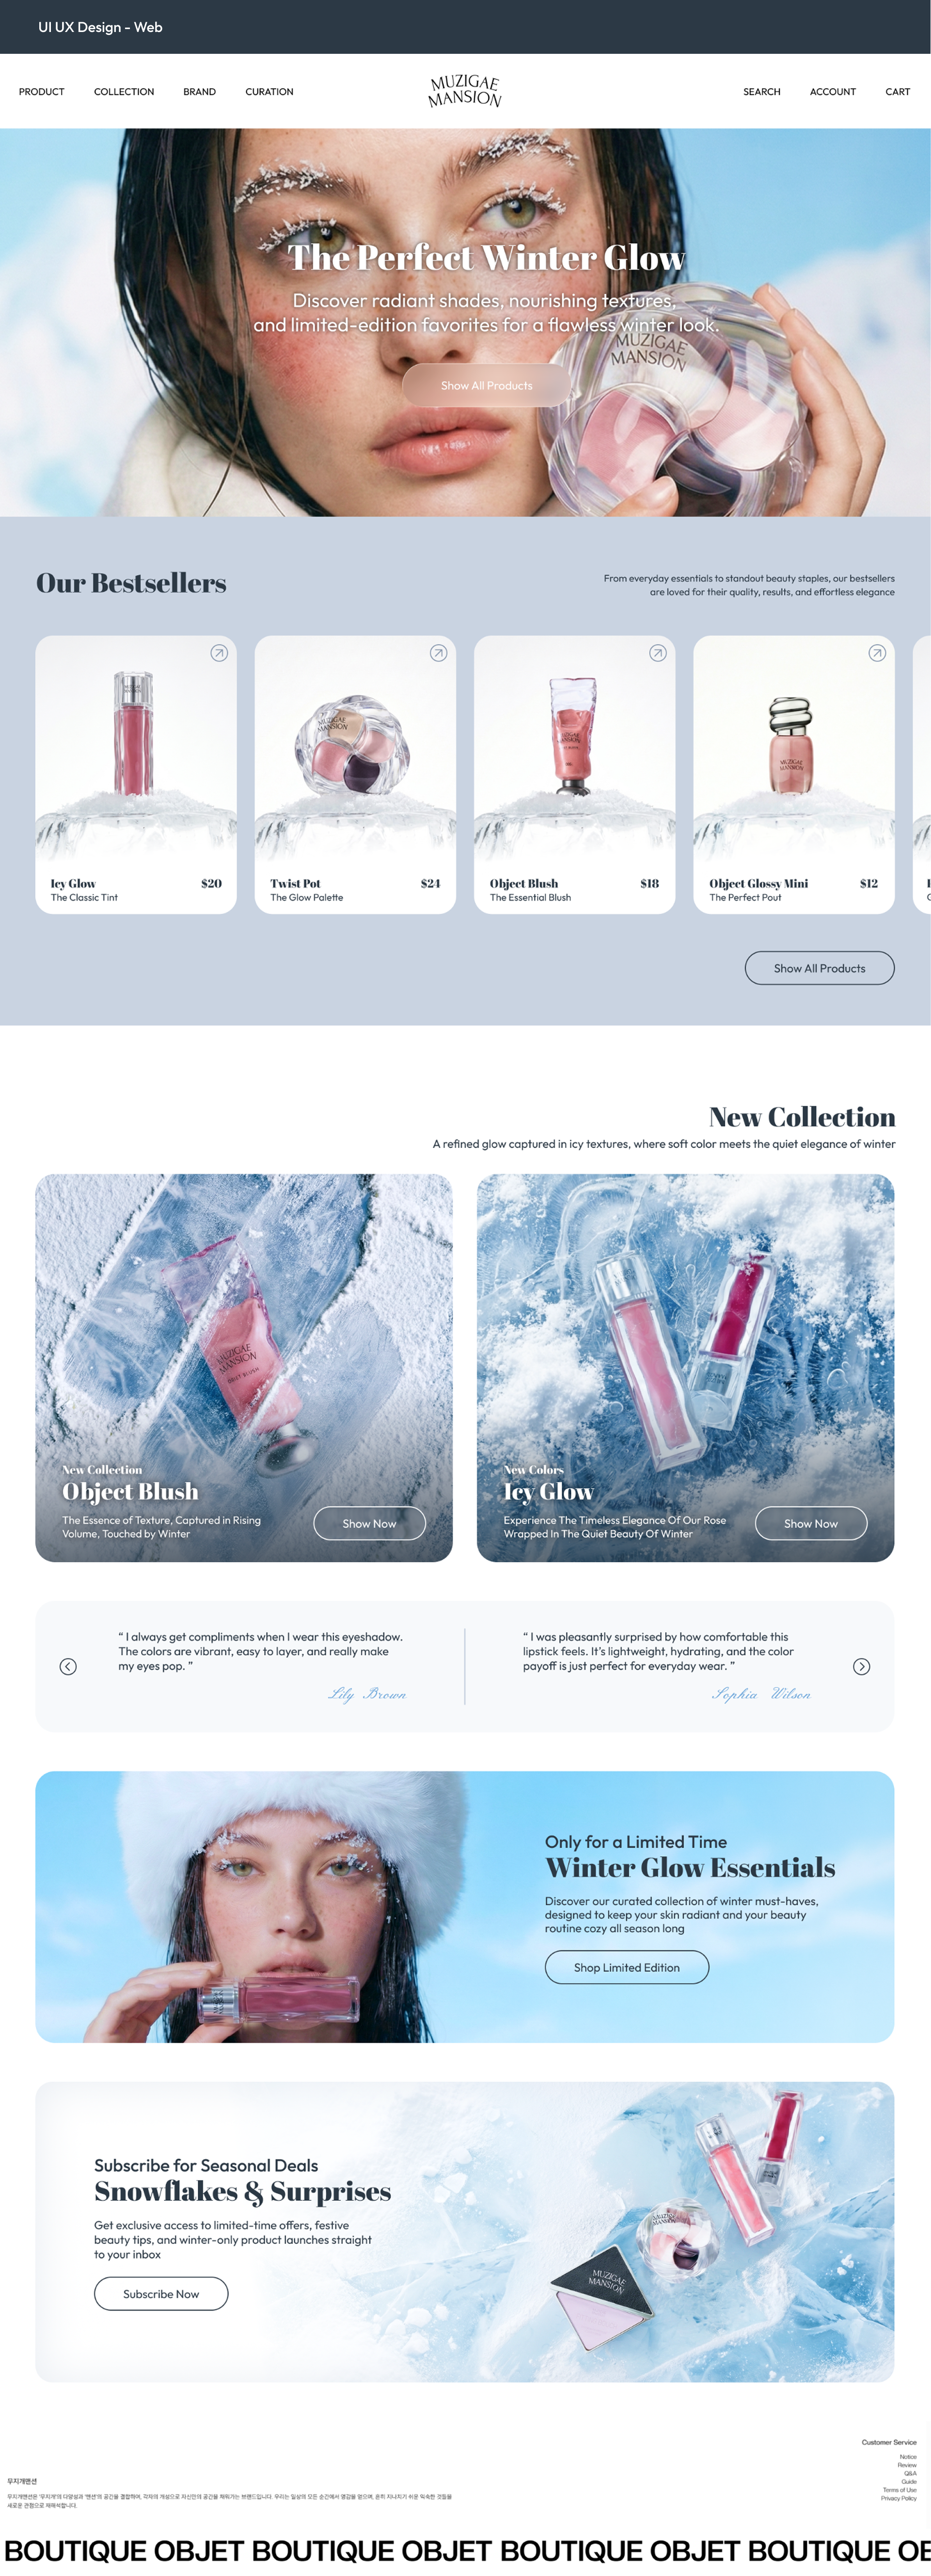This screenshot has width=931, height=2576.
Task: Open the COLLECTION menu
Action: [124, 92]
